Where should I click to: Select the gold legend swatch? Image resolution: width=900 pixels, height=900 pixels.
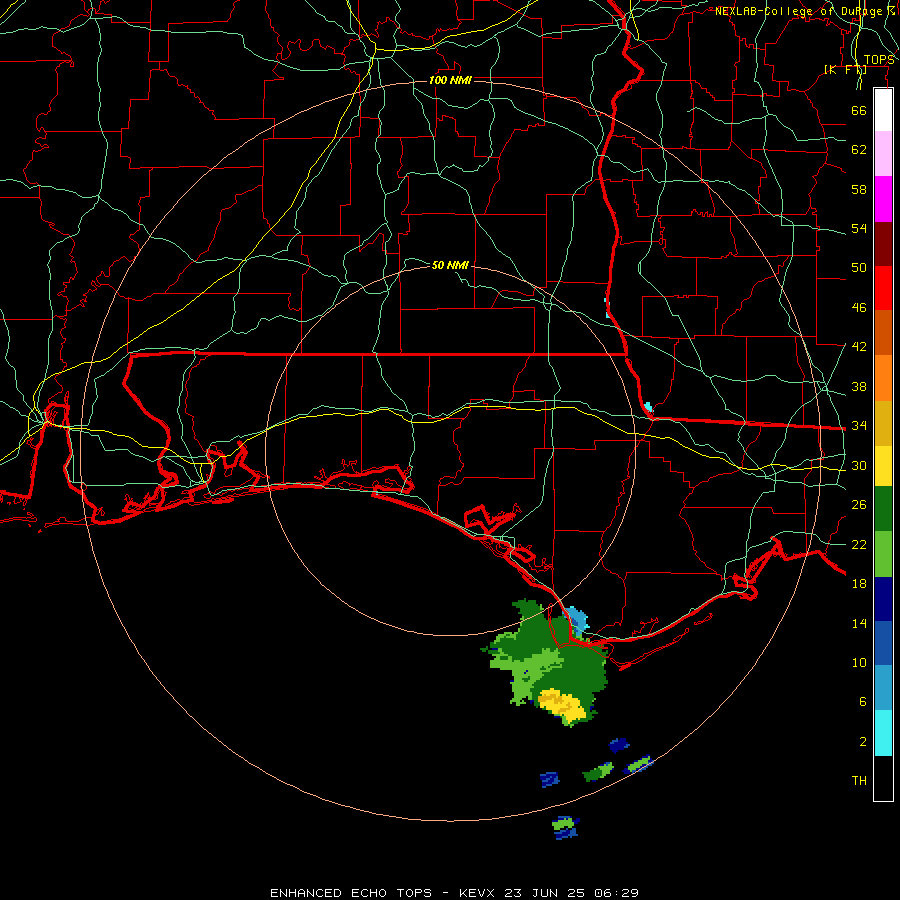(883, 423)
